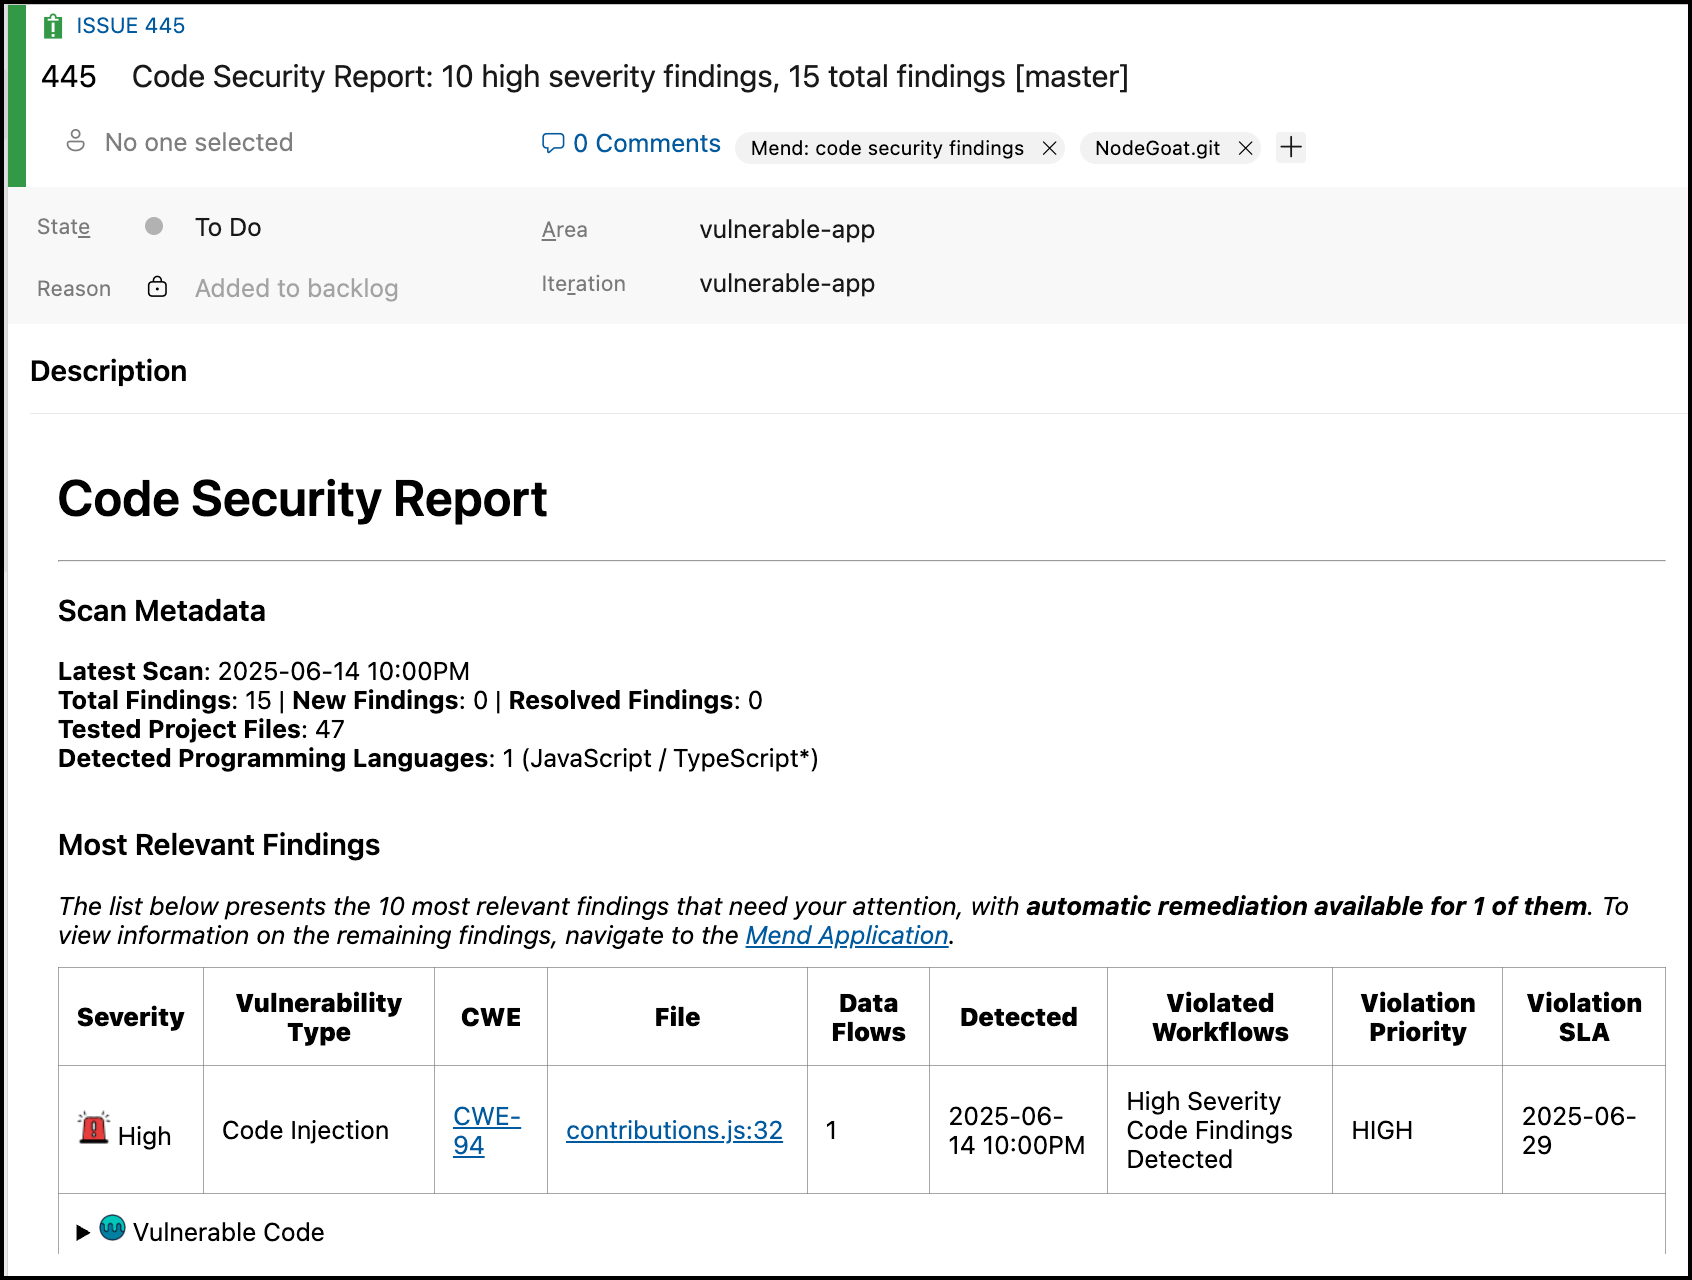Image resolution: width=1692 pixels, height=1280 pixels.
Task: Open the ISSUE 445 link
Action: click(131, 26)
